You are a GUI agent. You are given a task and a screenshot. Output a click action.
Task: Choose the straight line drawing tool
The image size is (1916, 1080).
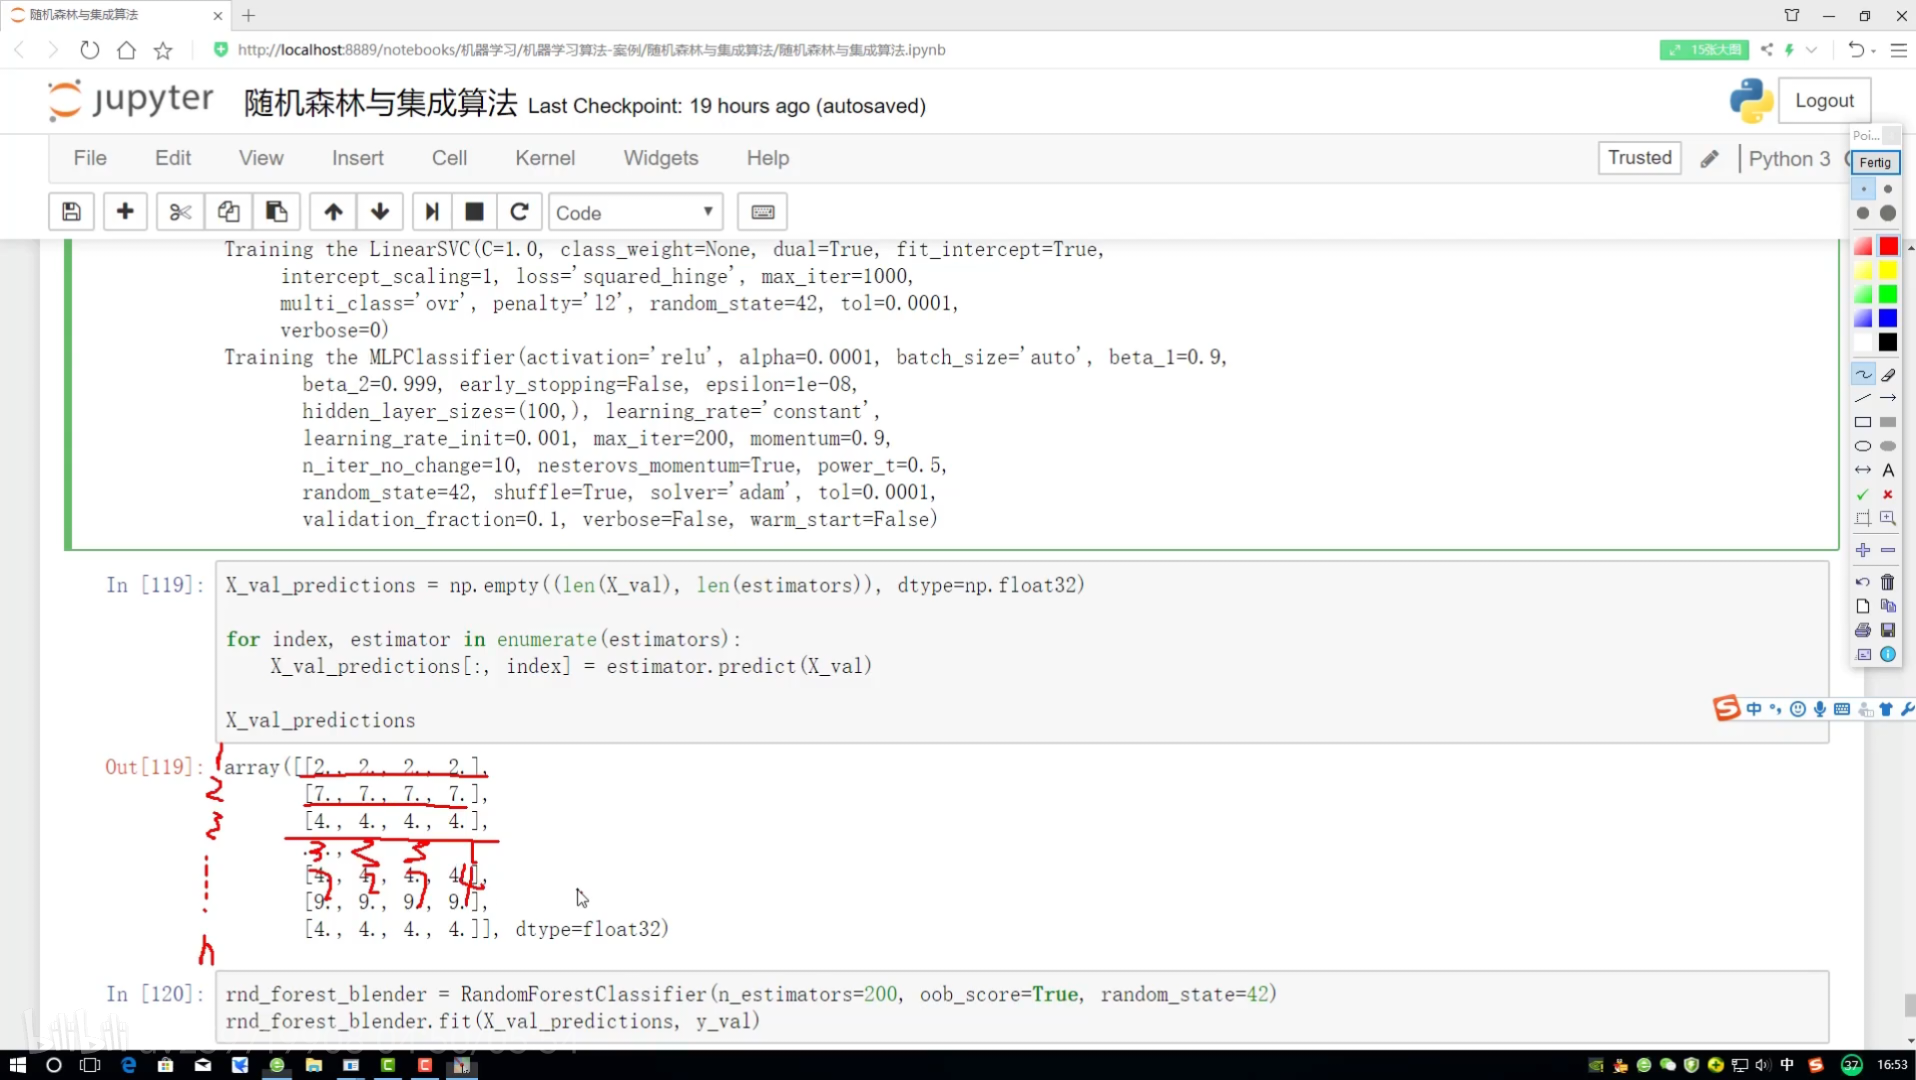(x=1863, y=398)
